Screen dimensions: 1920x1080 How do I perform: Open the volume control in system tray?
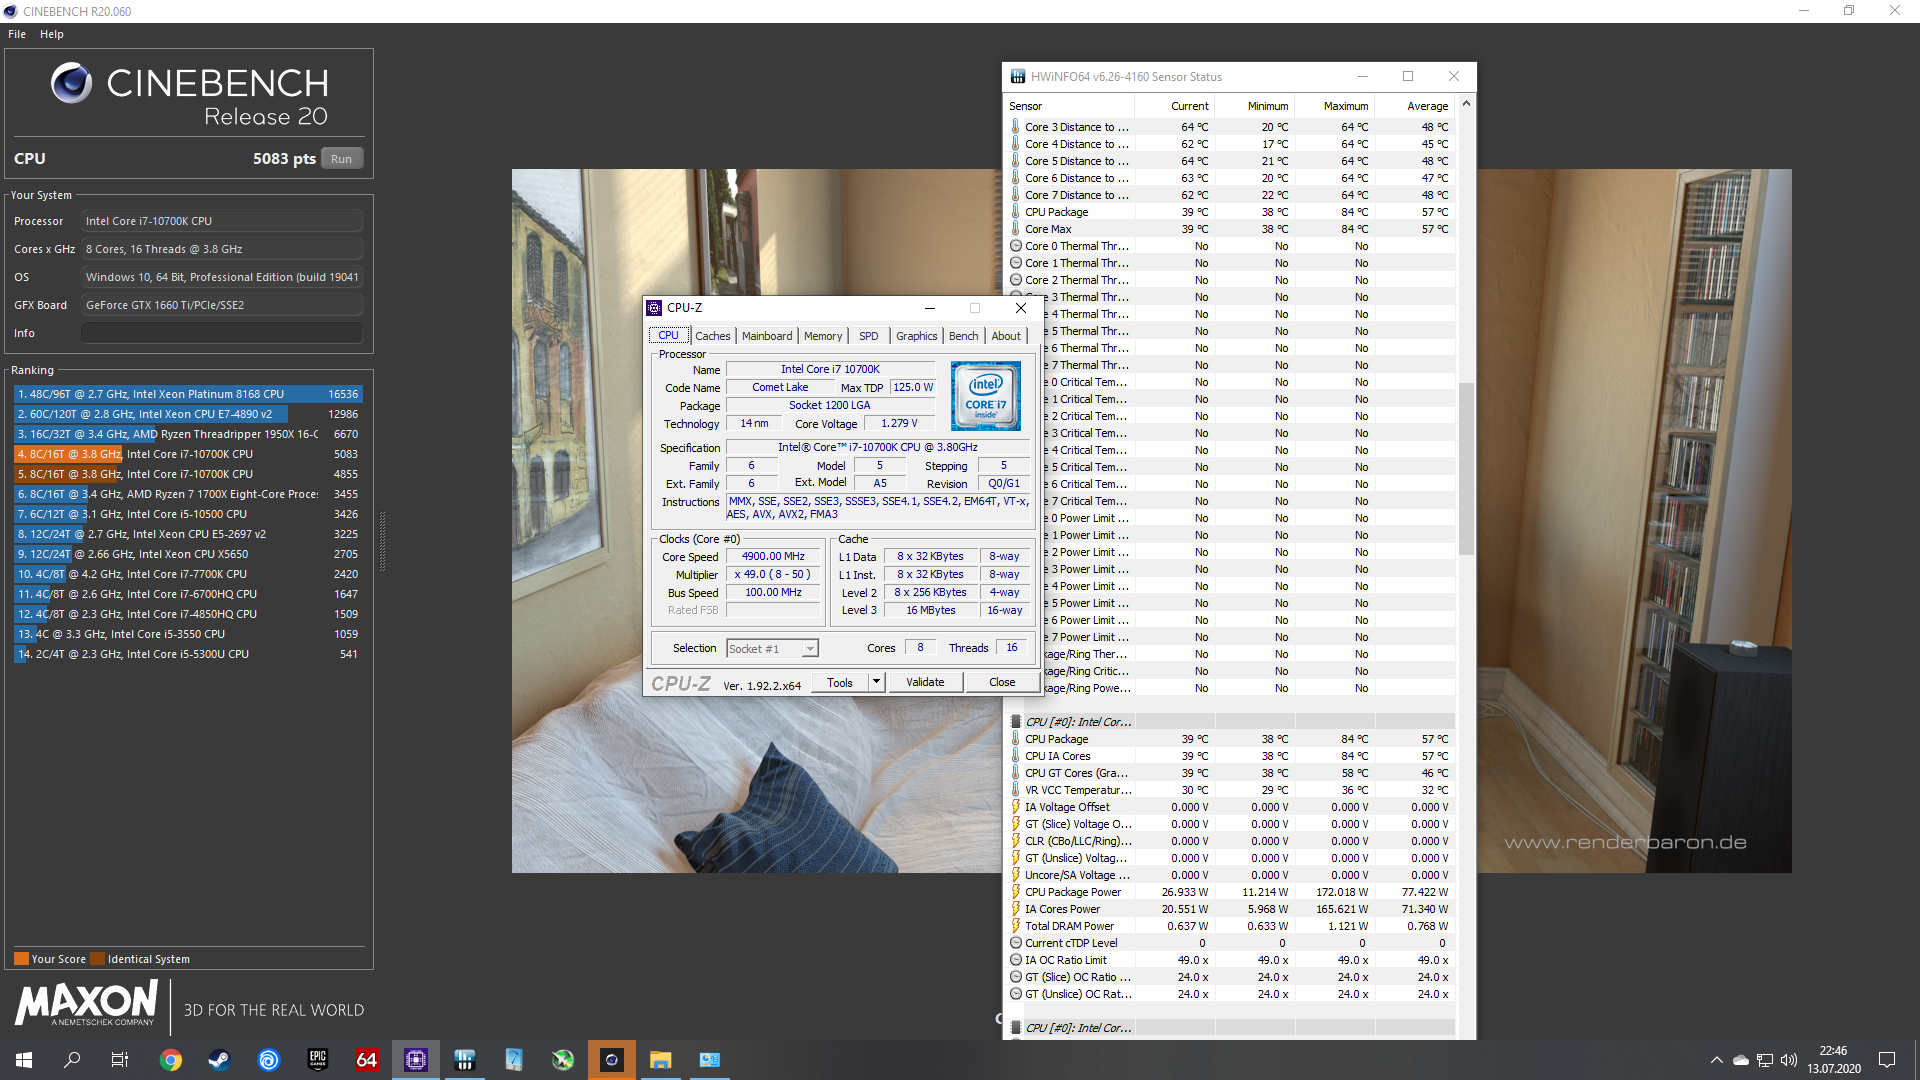click(x=1789, y=1060)
